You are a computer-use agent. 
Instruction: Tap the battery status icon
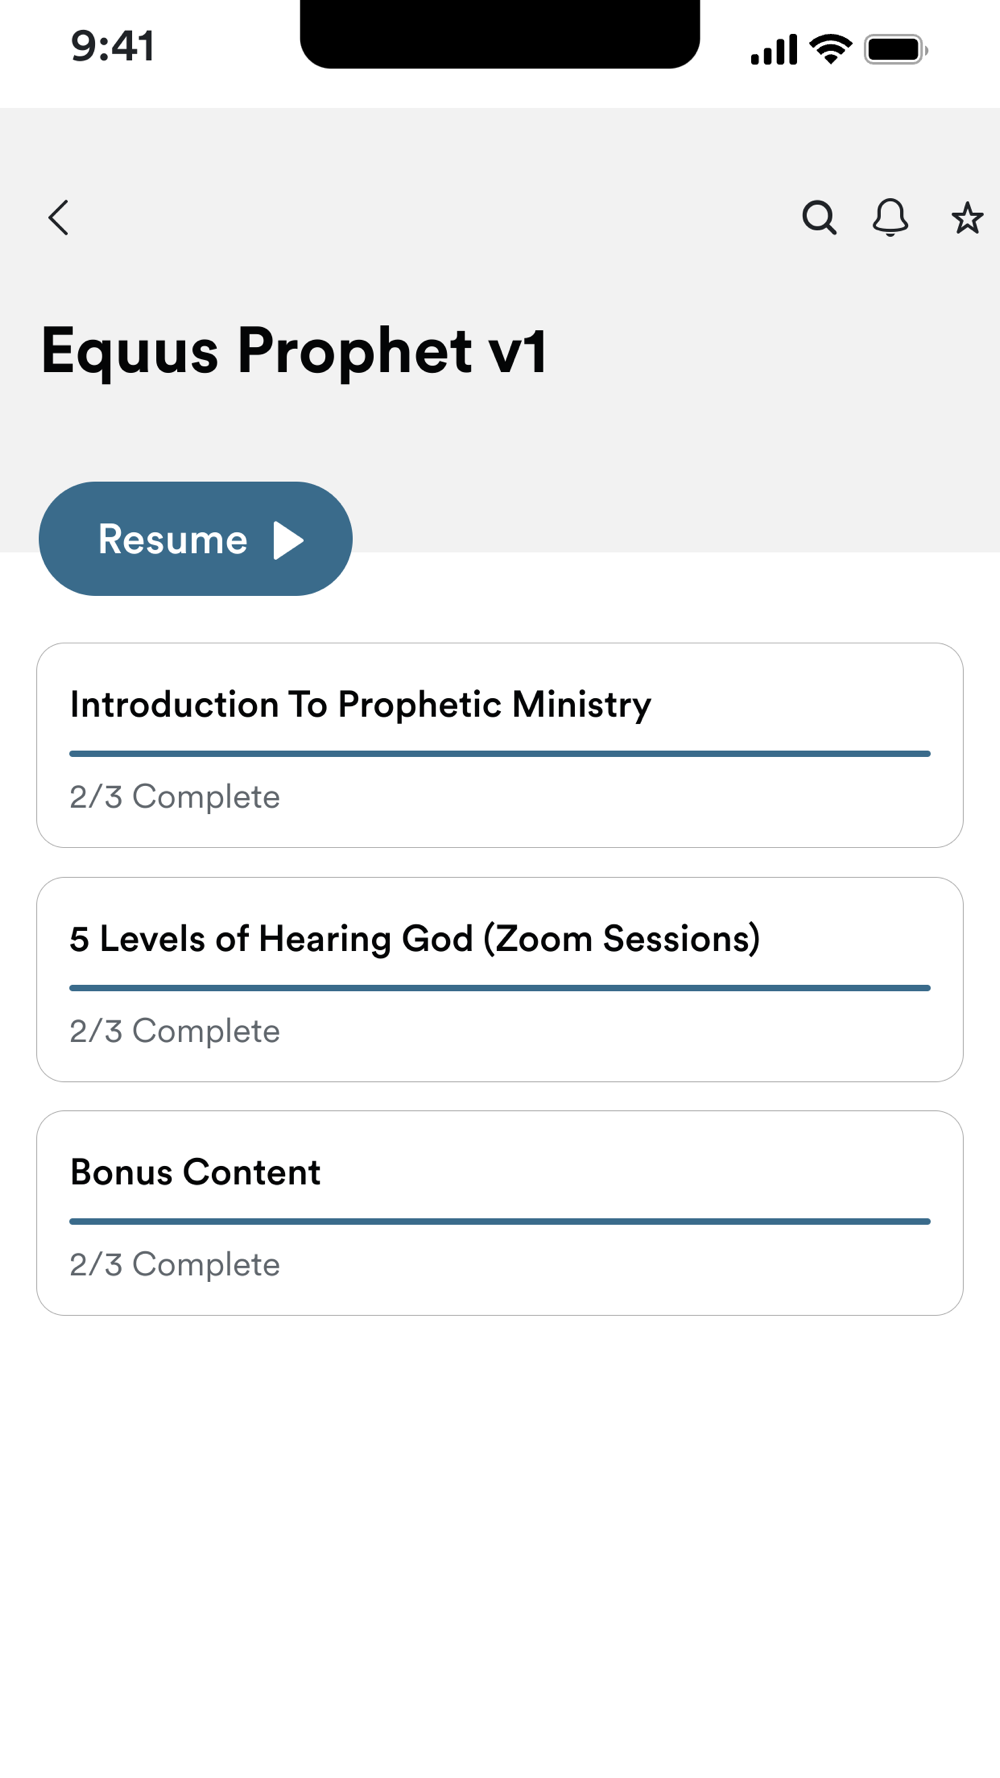[896, 49]
